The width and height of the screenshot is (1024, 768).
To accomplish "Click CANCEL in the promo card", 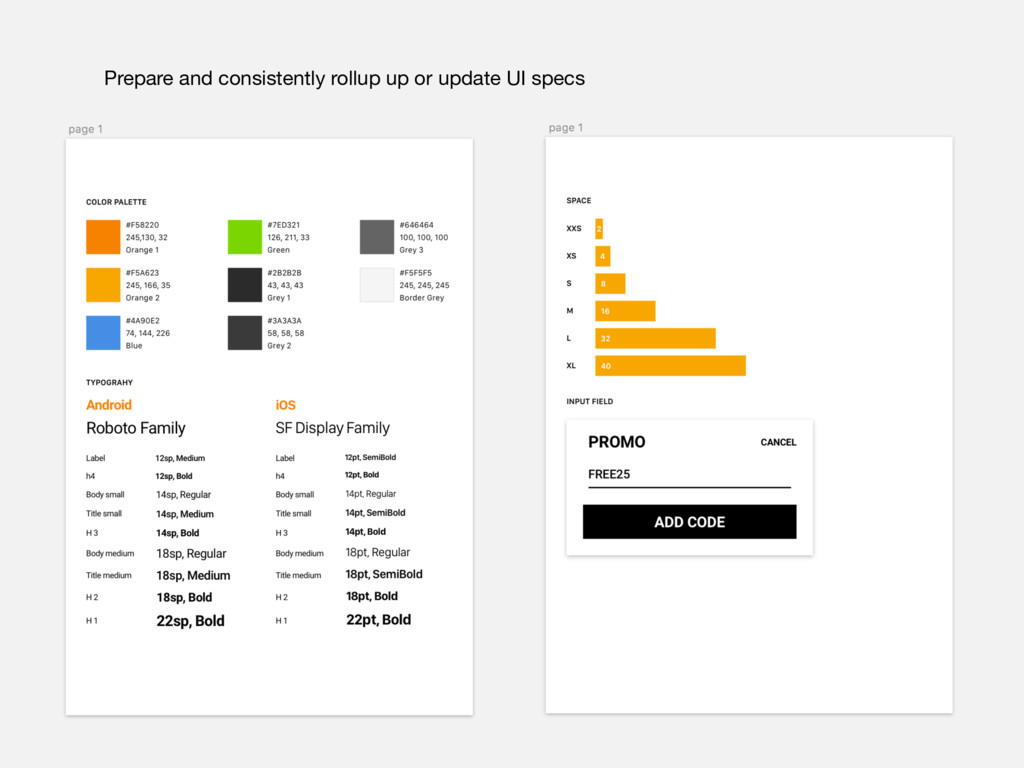I will tap(778, 442).
